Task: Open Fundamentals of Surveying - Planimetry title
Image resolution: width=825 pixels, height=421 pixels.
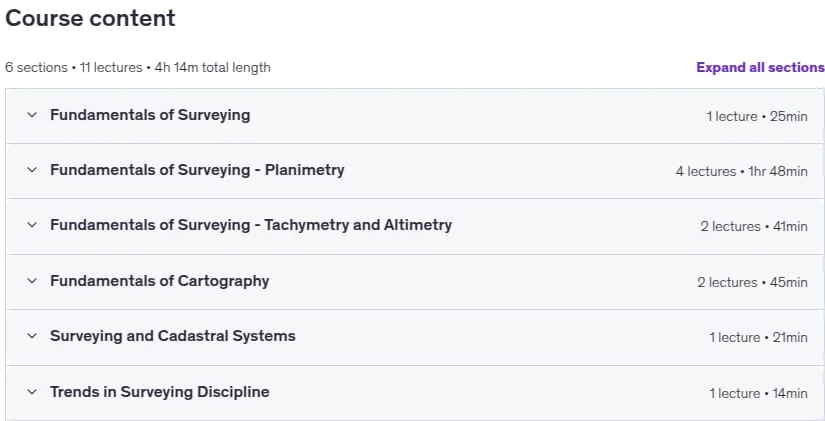Action: (x=197, y=169)
